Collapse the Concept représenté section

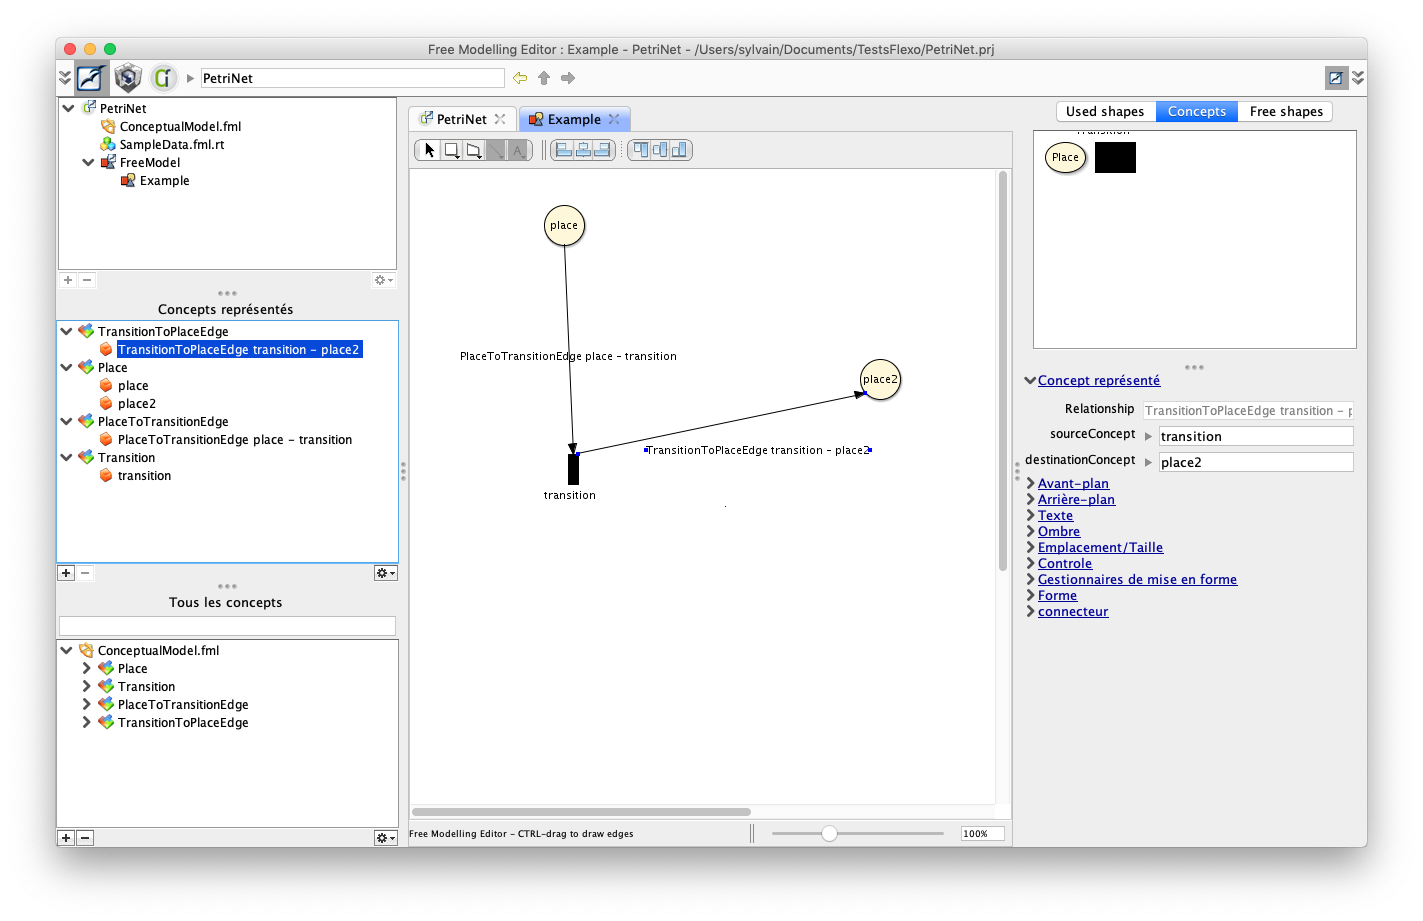coord(1030,380)
